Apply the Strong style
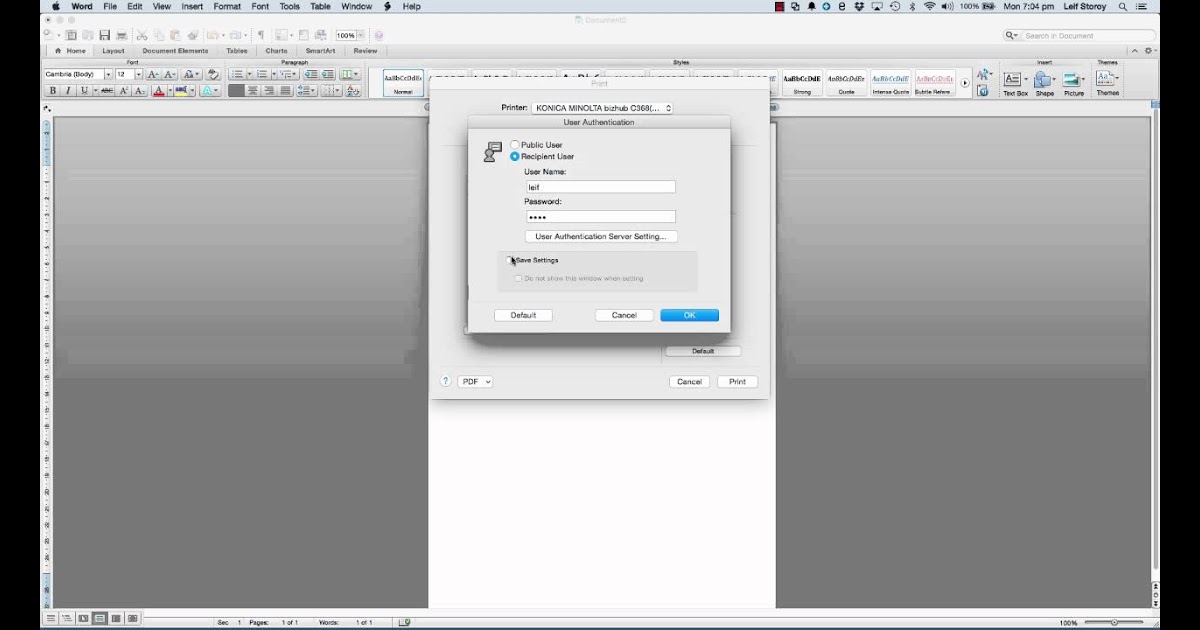This screenshot has width=1200, height=630. click(x=802, y=83)
